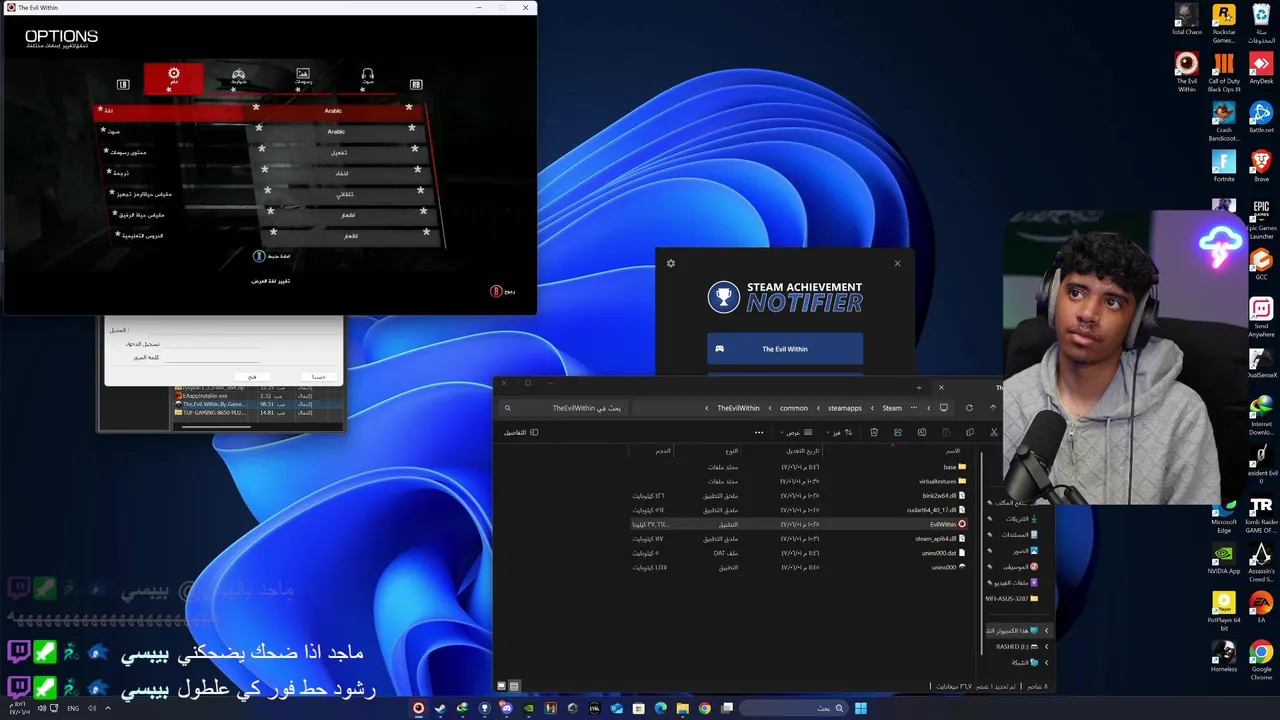Click the Date modified column header

tap(803, 451)
